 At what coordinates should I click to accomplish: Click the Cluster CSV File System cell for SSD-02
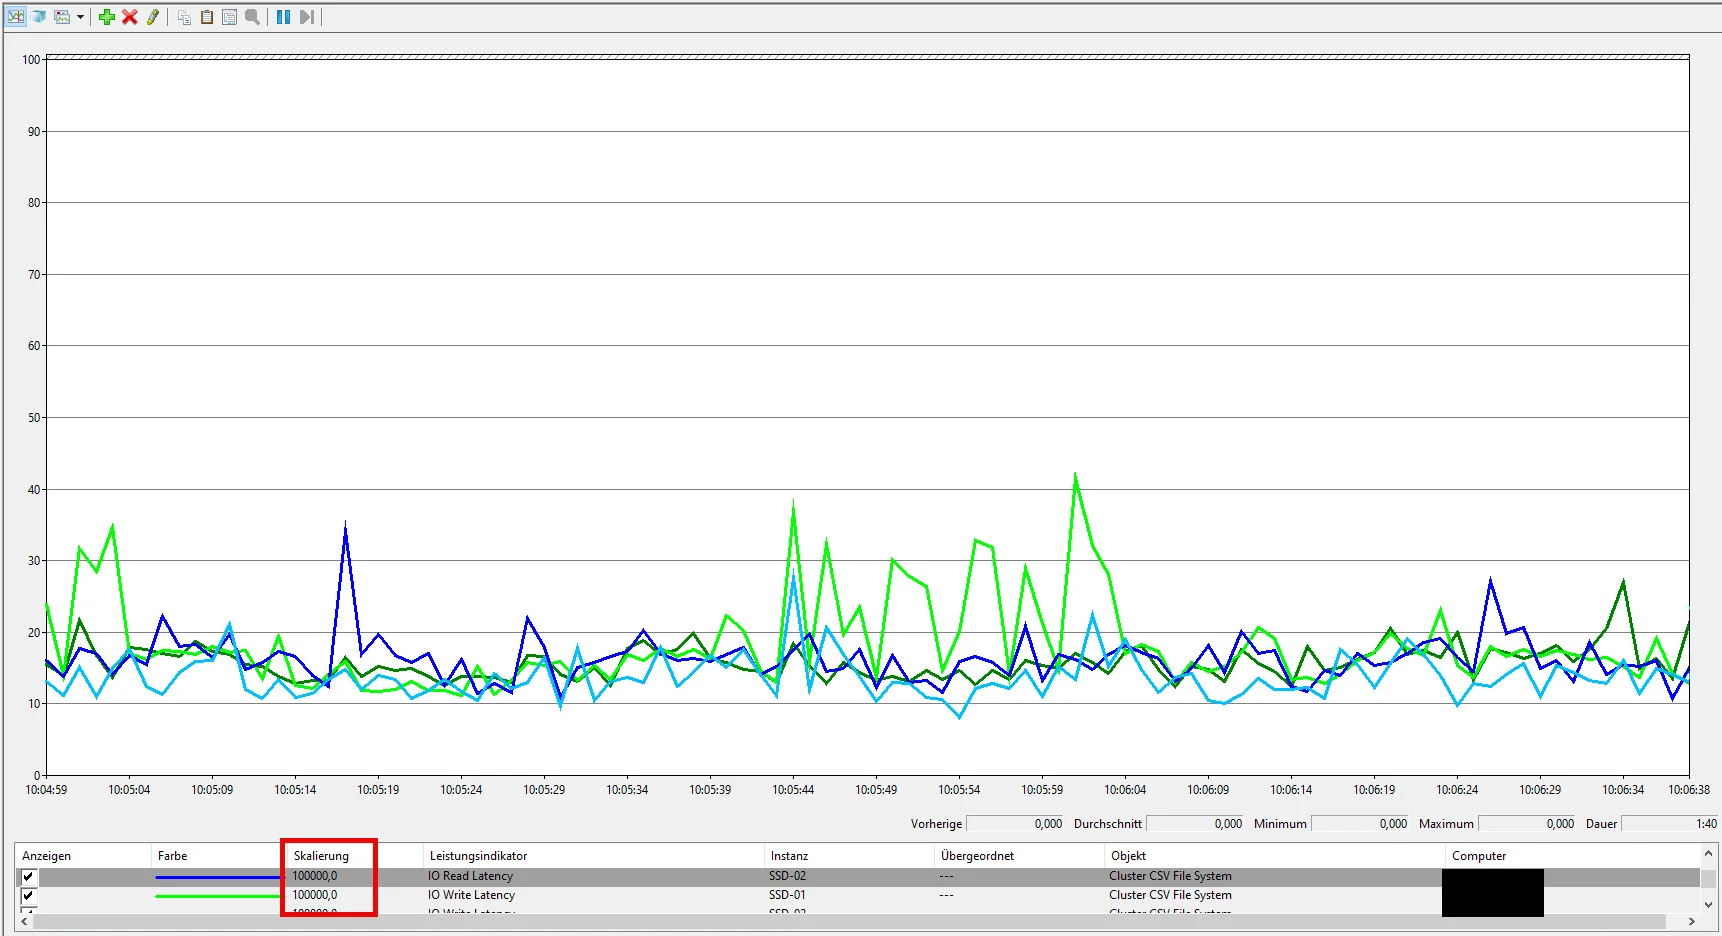point(1170,876)
